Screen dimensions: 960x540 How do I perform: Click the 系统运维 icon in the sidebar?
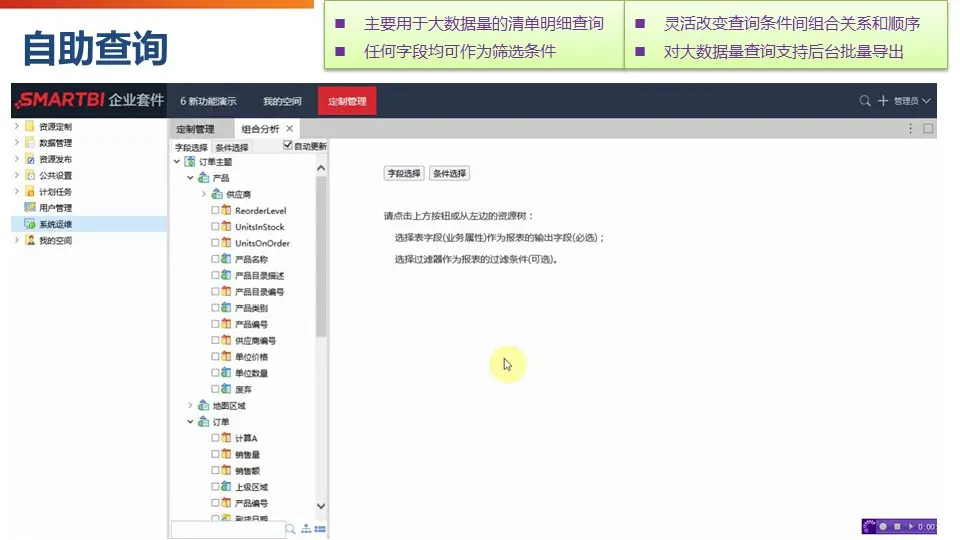(x=29, y=224)
